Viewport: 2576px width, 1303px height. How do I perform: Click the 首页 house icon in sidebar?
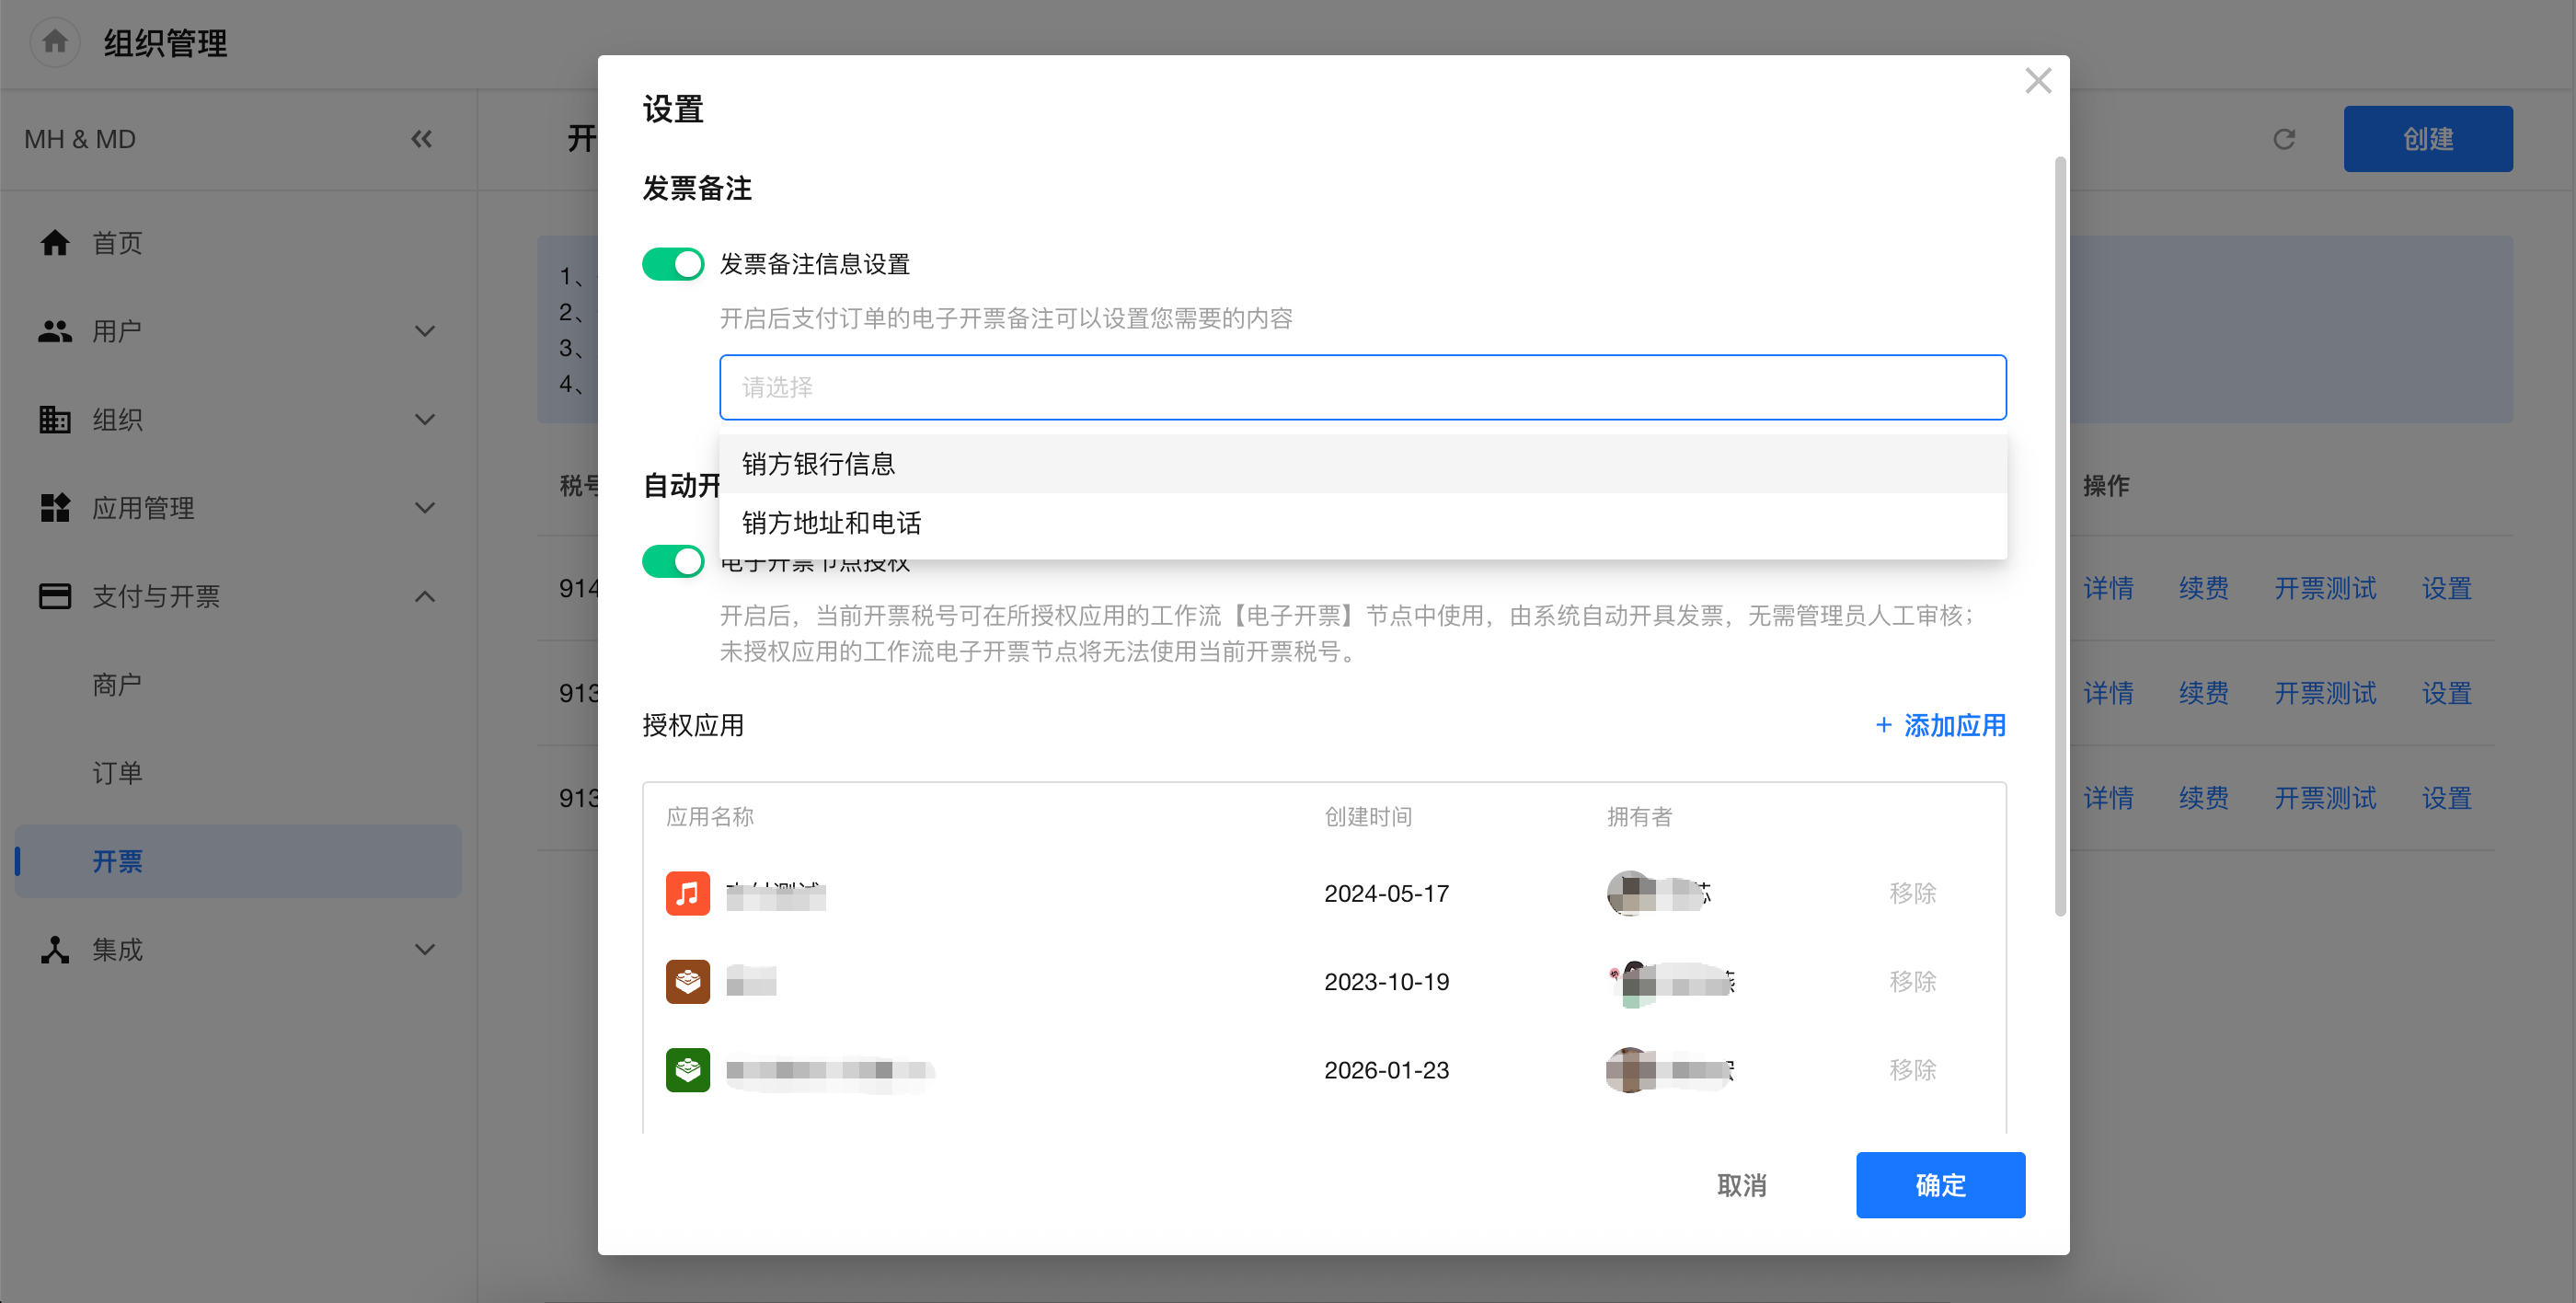(x=55, y=243)
